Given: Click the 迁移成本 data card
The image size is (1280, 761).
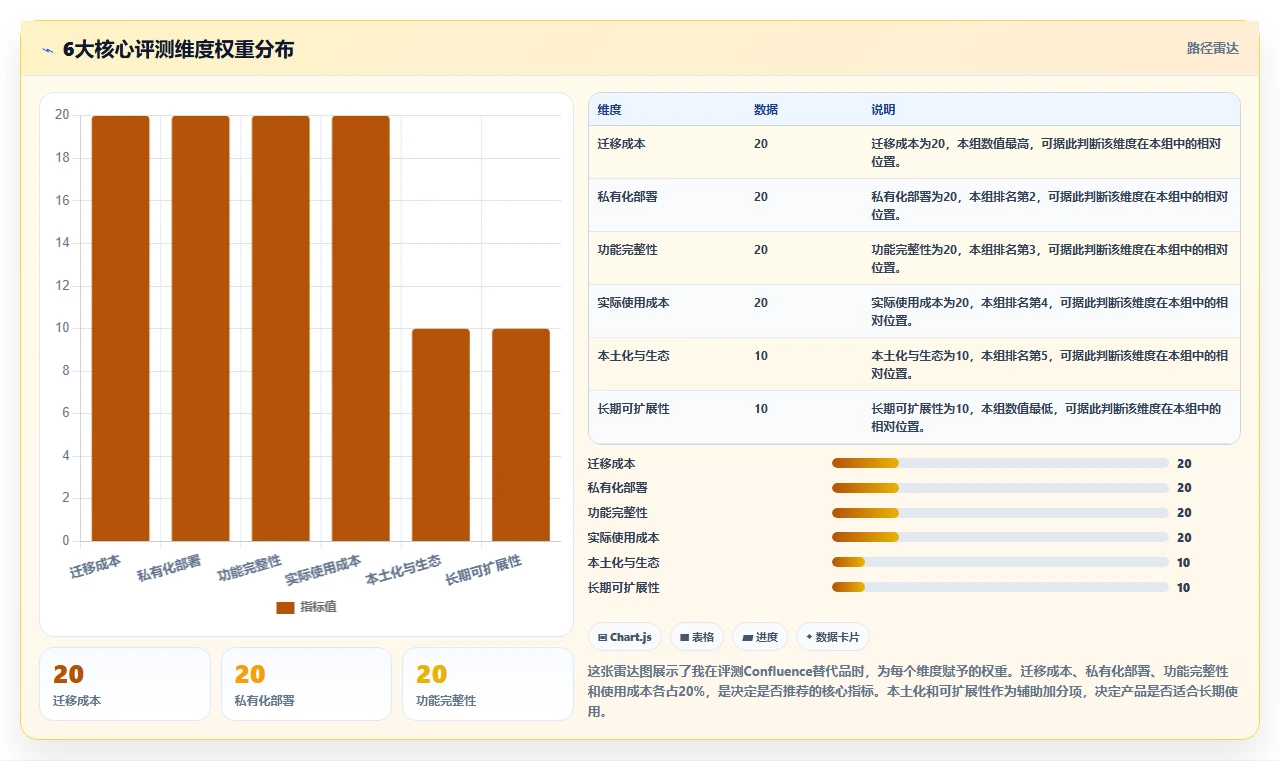Looking at the screenshot, I should (x=125, y=684).
